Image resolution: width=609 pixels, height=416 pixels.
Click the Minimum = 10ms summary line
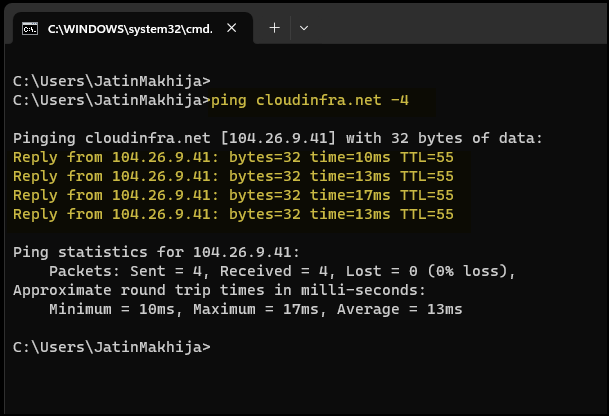[256, 309]
